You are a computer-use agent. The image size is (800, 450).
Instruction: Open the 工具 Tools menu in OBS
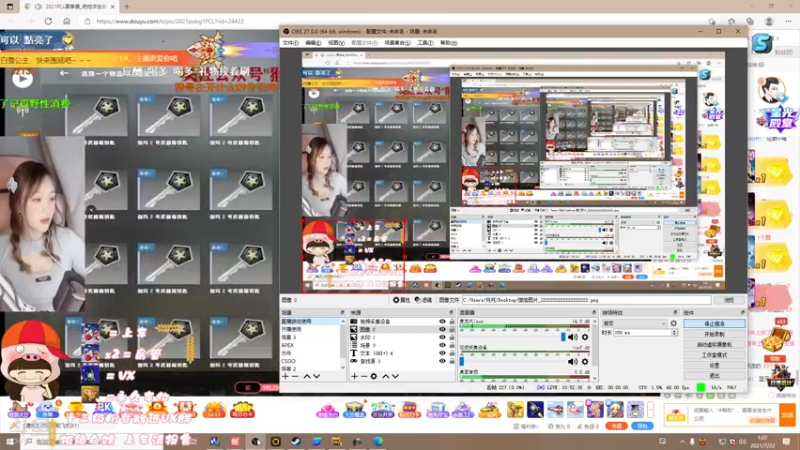pos(425,43)
